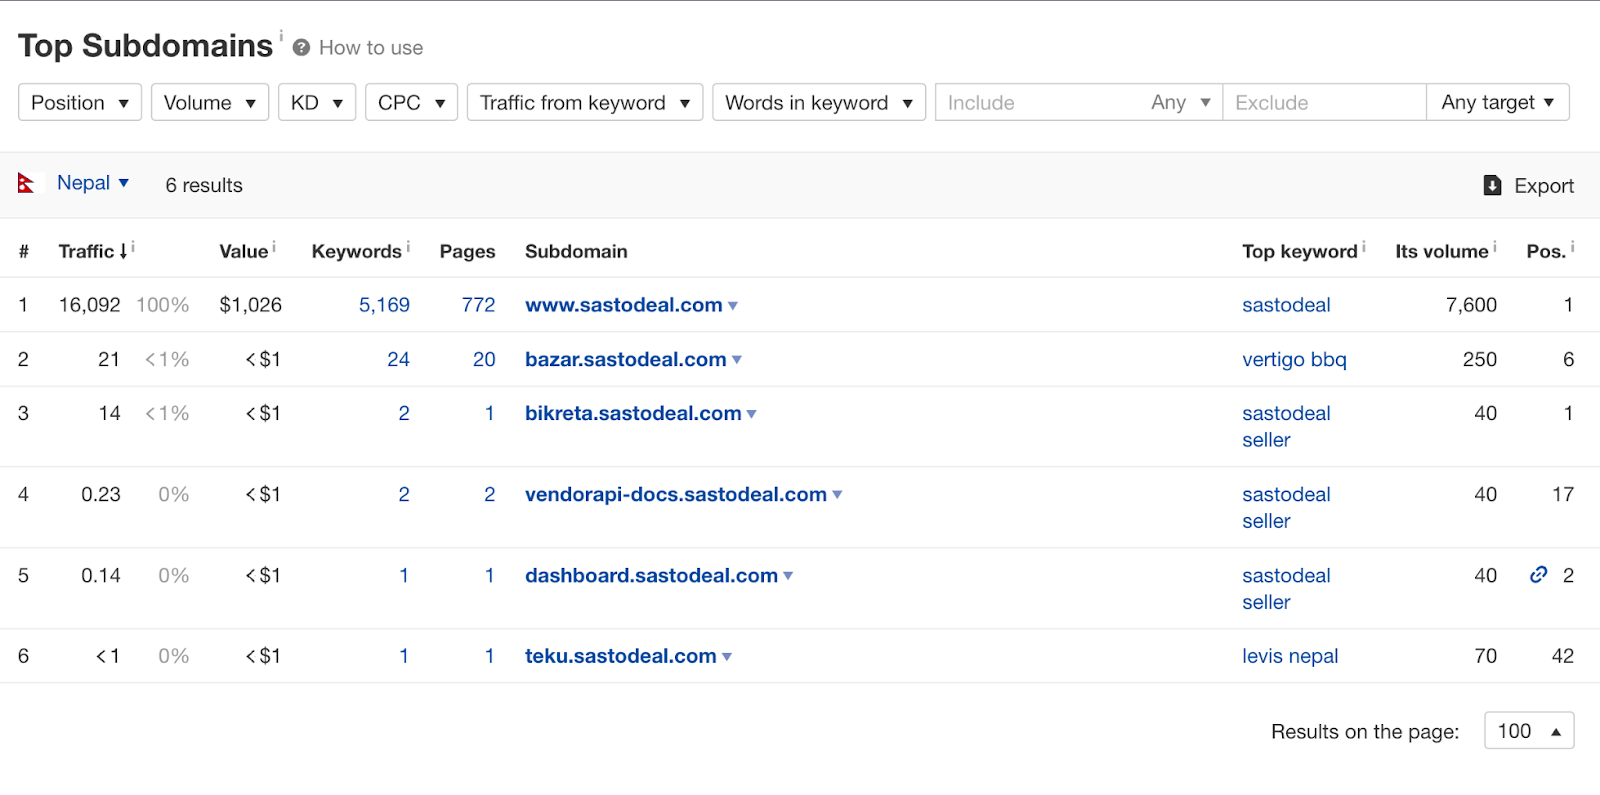Sort table by Keywords column header
Screen dimensions: 1600x795
click(x=357, y=251)
